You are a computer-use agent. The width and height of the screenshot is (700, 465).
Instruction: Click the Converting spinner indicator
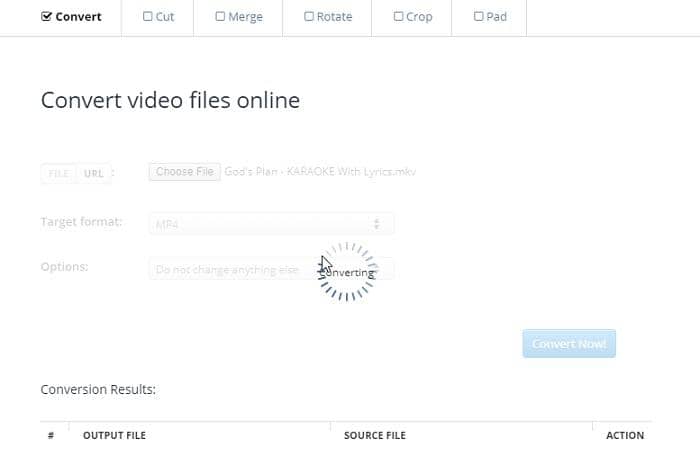(346, 271)
